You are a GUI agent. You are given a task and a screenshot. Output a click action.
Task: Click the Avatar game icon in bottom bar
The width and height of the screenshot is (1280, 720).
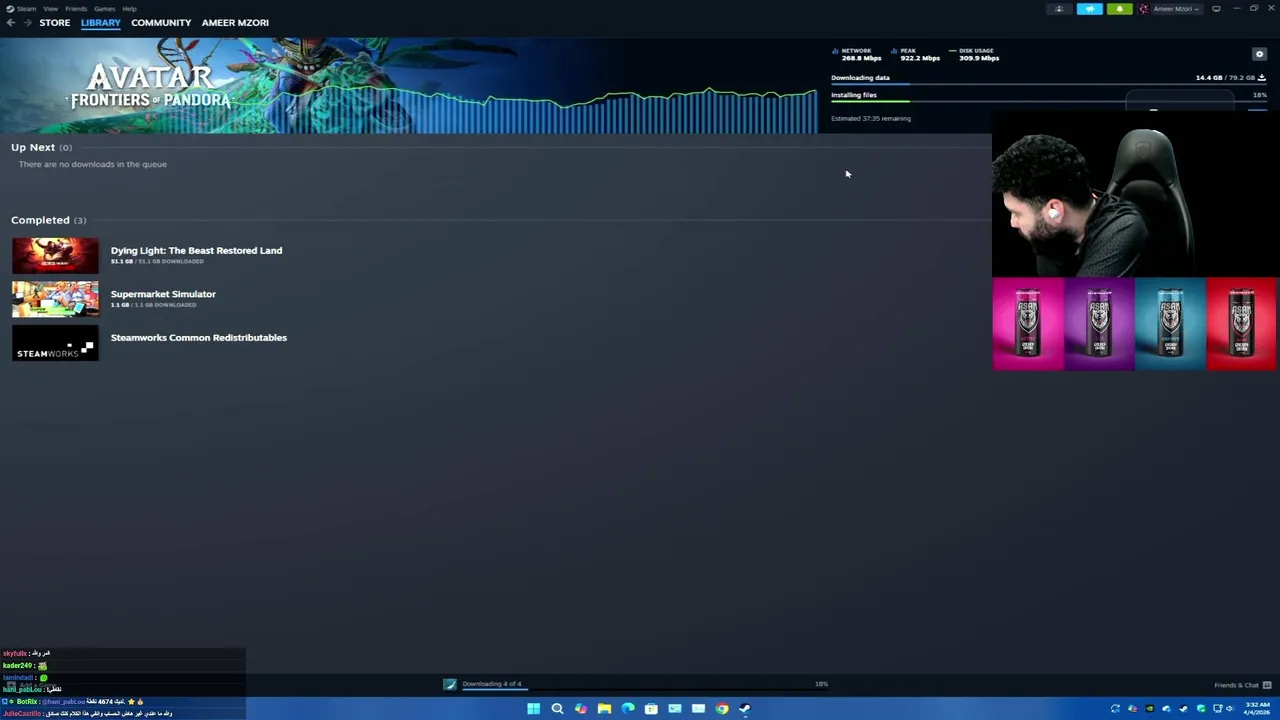click(450, 685)
